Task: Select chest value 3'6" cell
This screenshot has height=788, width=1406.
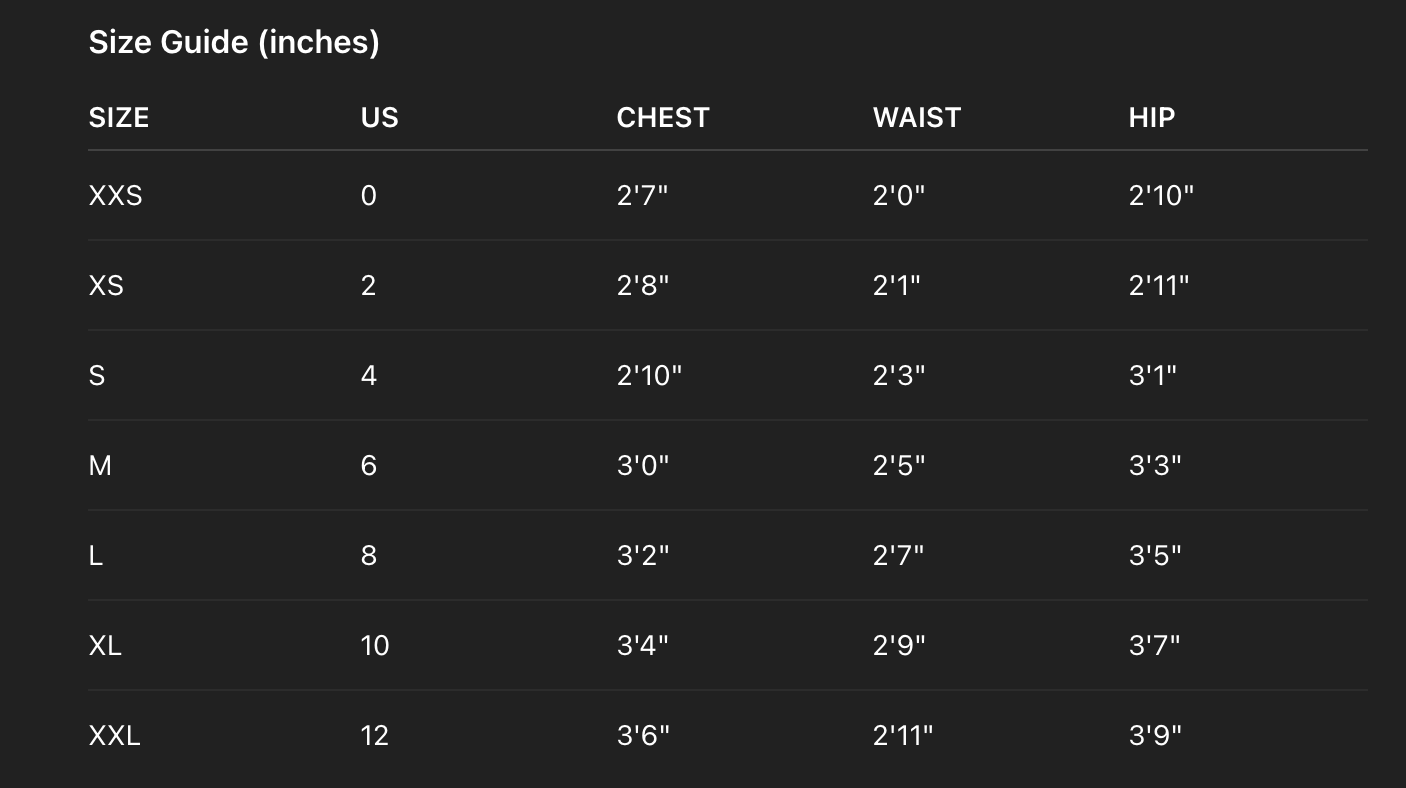Action: click(x=643, y=735)
